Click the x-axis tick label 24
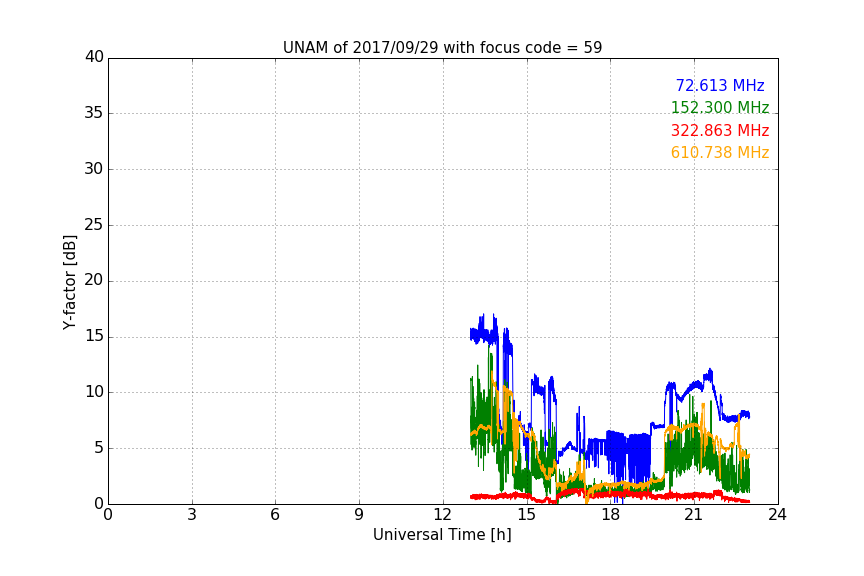This screenshot has height=576, width=864. (x=777, y=515)
